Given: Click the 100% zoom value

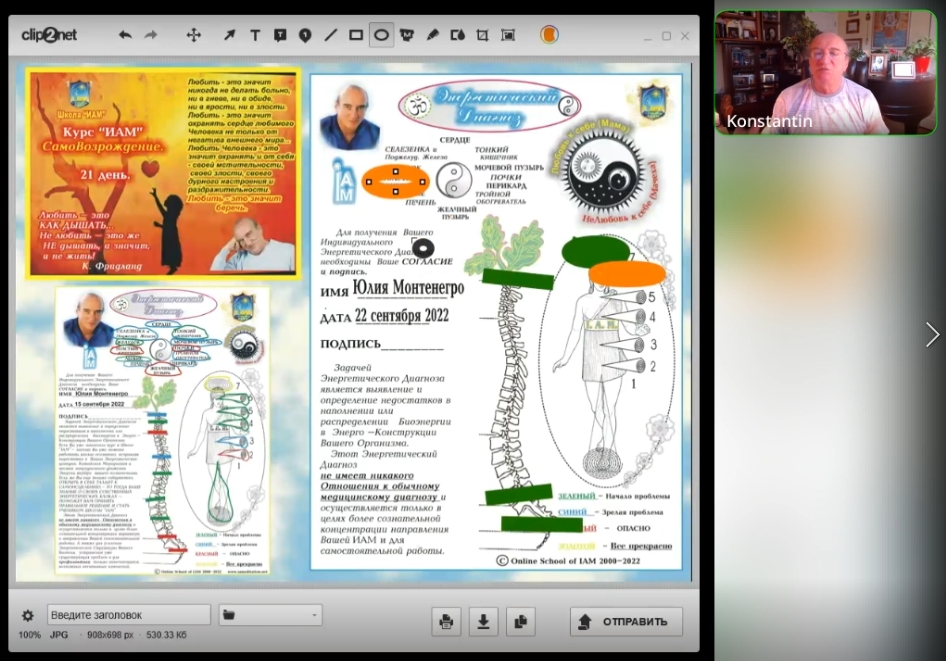Looking at the screenshot, I should [x=30, y=635].
